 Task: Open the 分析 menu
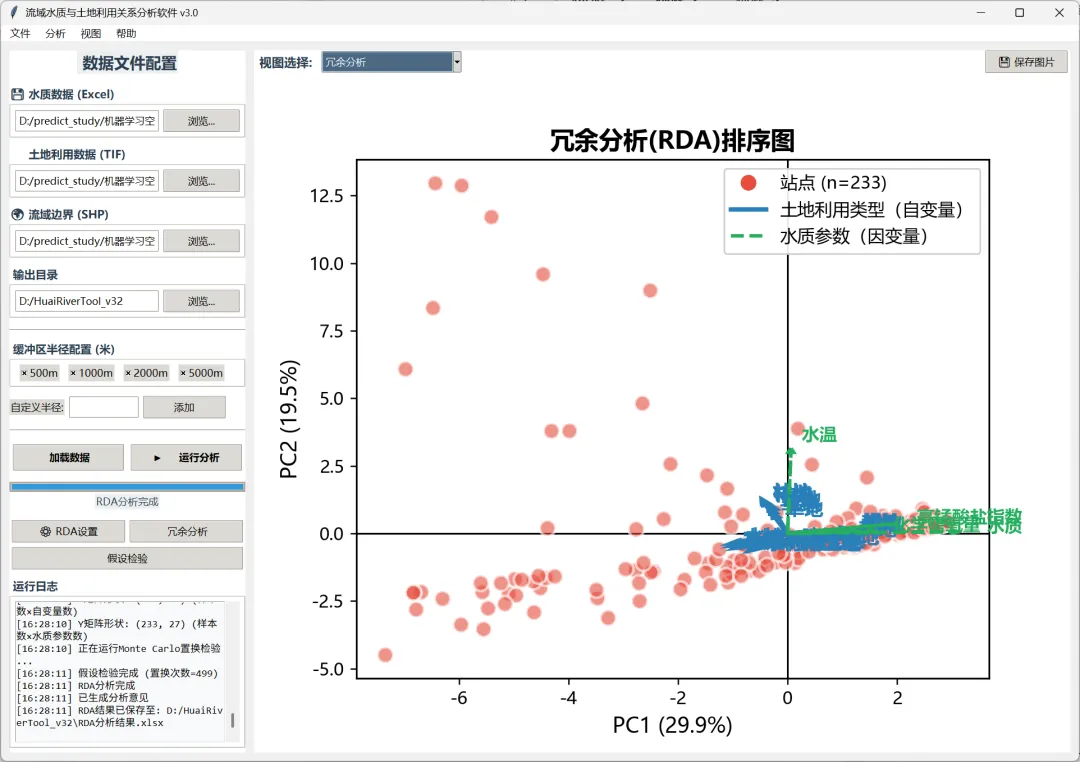click(55, 33)
